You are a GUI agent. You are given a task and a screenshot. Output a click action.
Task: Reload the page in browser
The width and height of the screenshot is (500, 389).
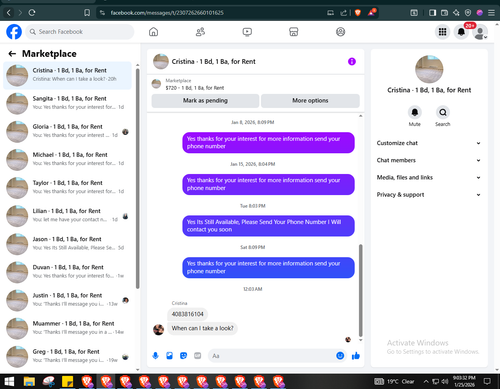coord(32,13)
